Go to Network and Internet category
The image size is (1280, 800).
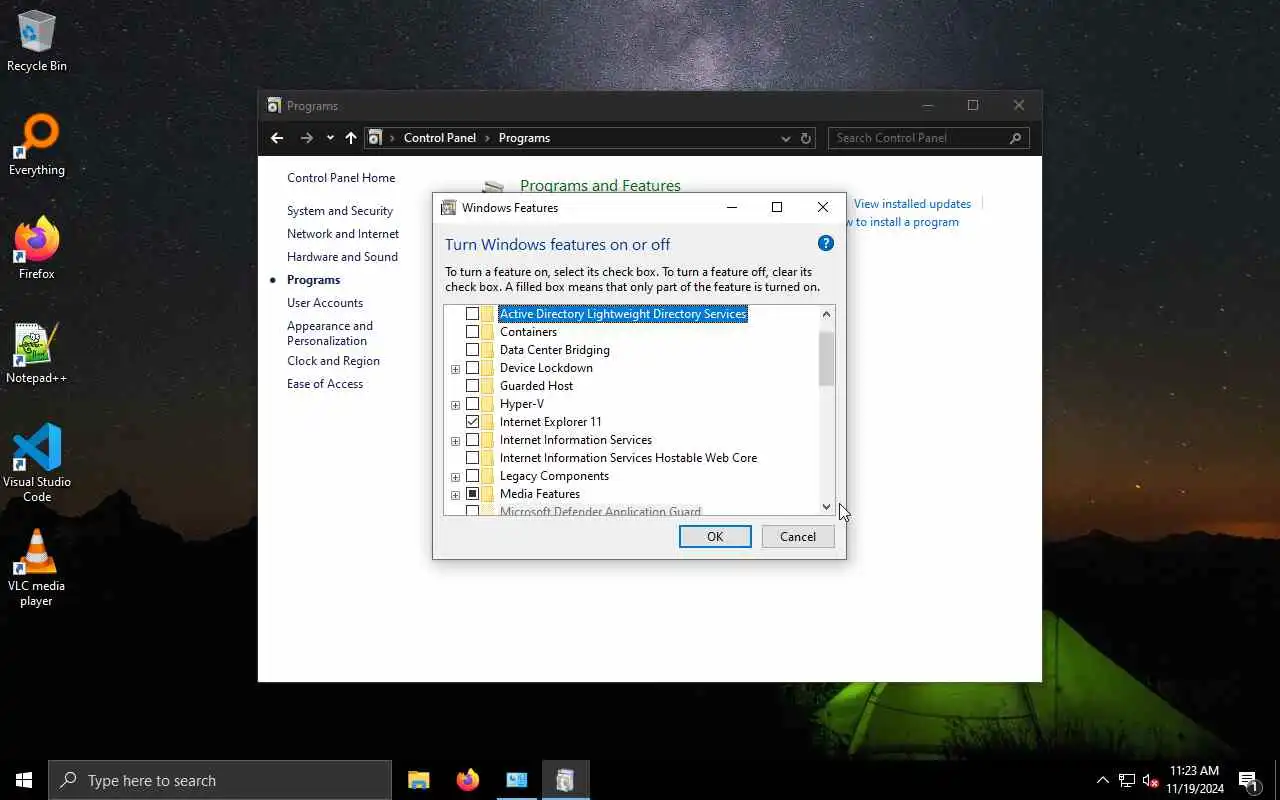[343, 234]
